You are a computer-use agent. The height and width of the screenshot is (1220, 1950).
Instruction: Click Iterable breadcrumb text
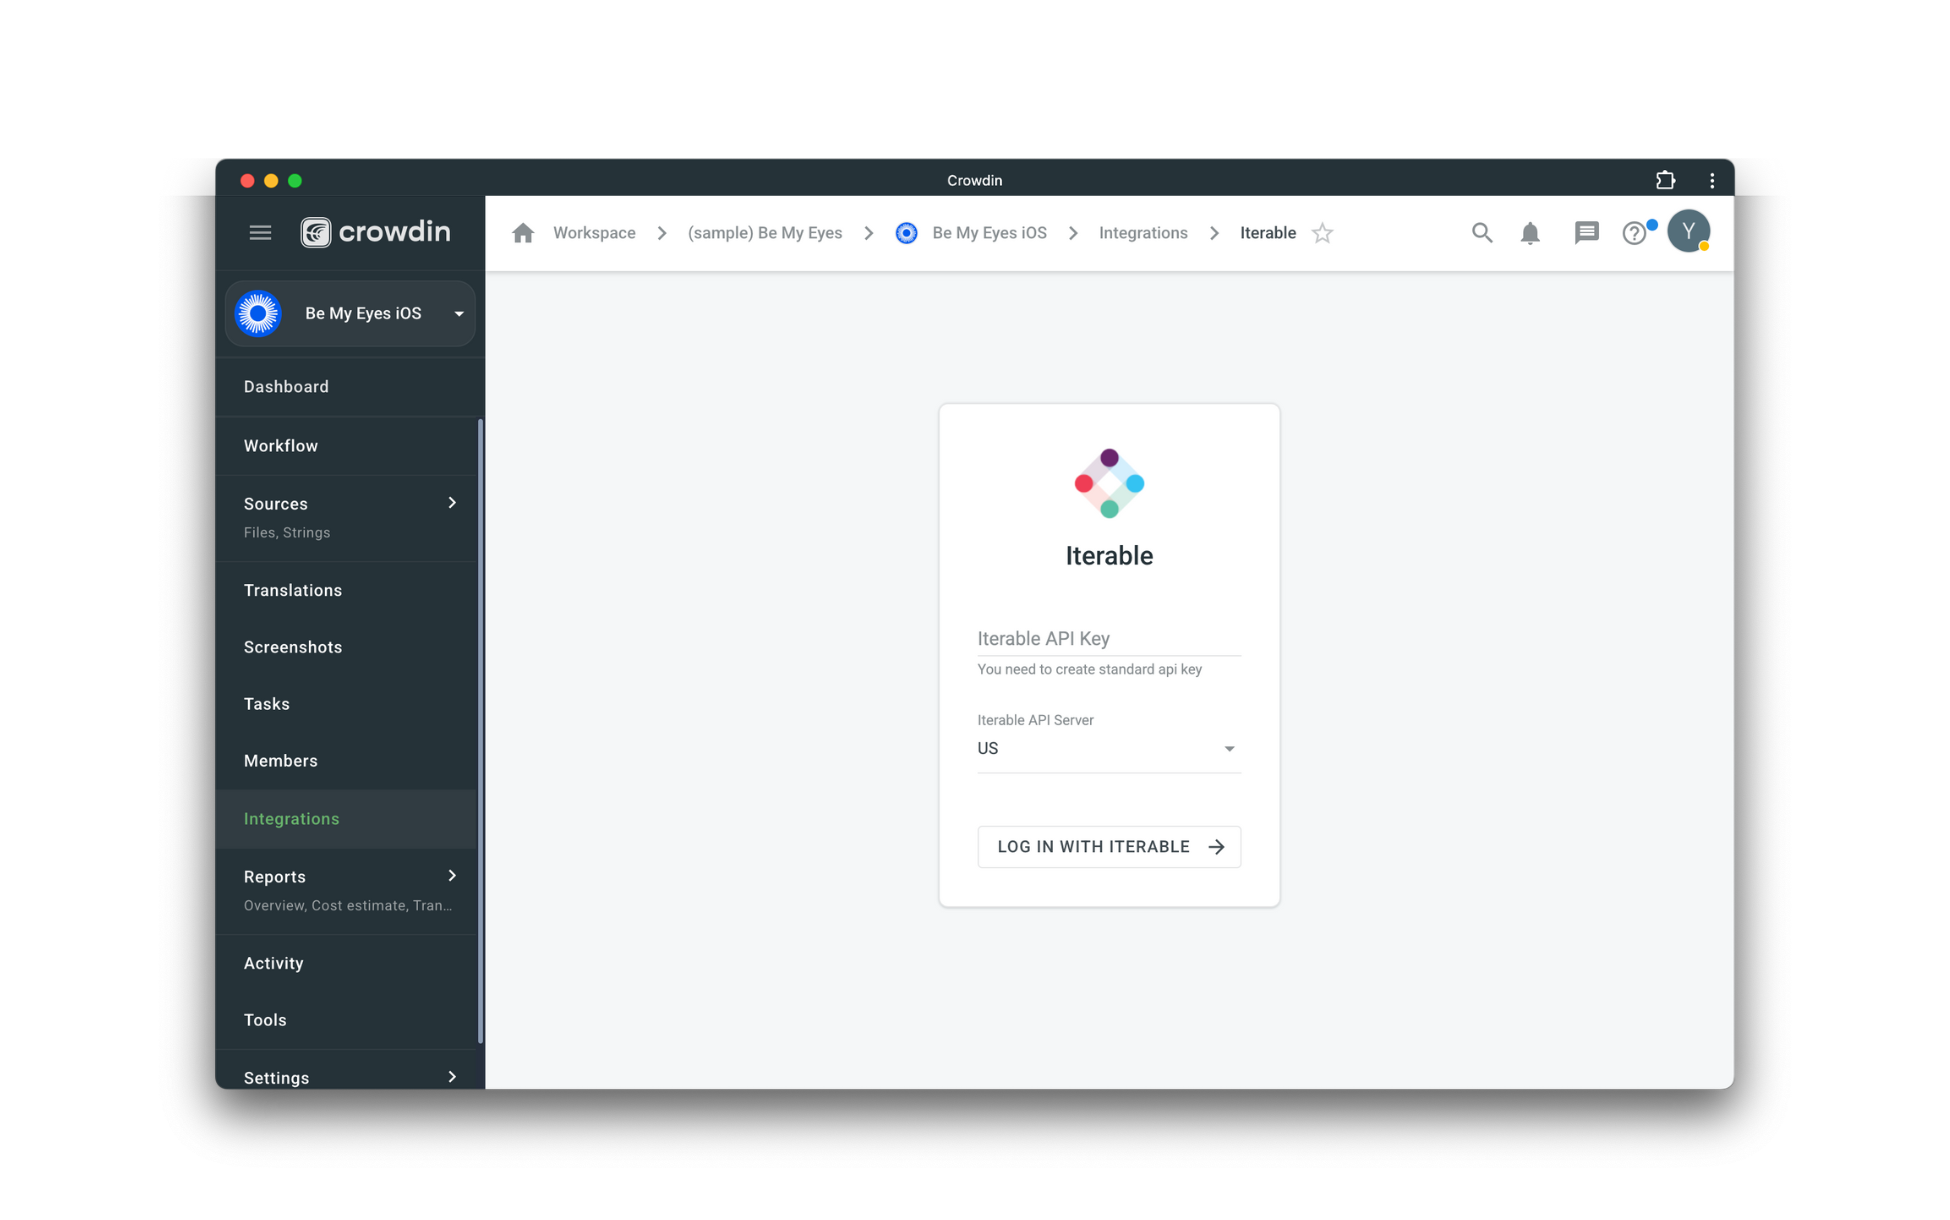[x=1268, y=233]
